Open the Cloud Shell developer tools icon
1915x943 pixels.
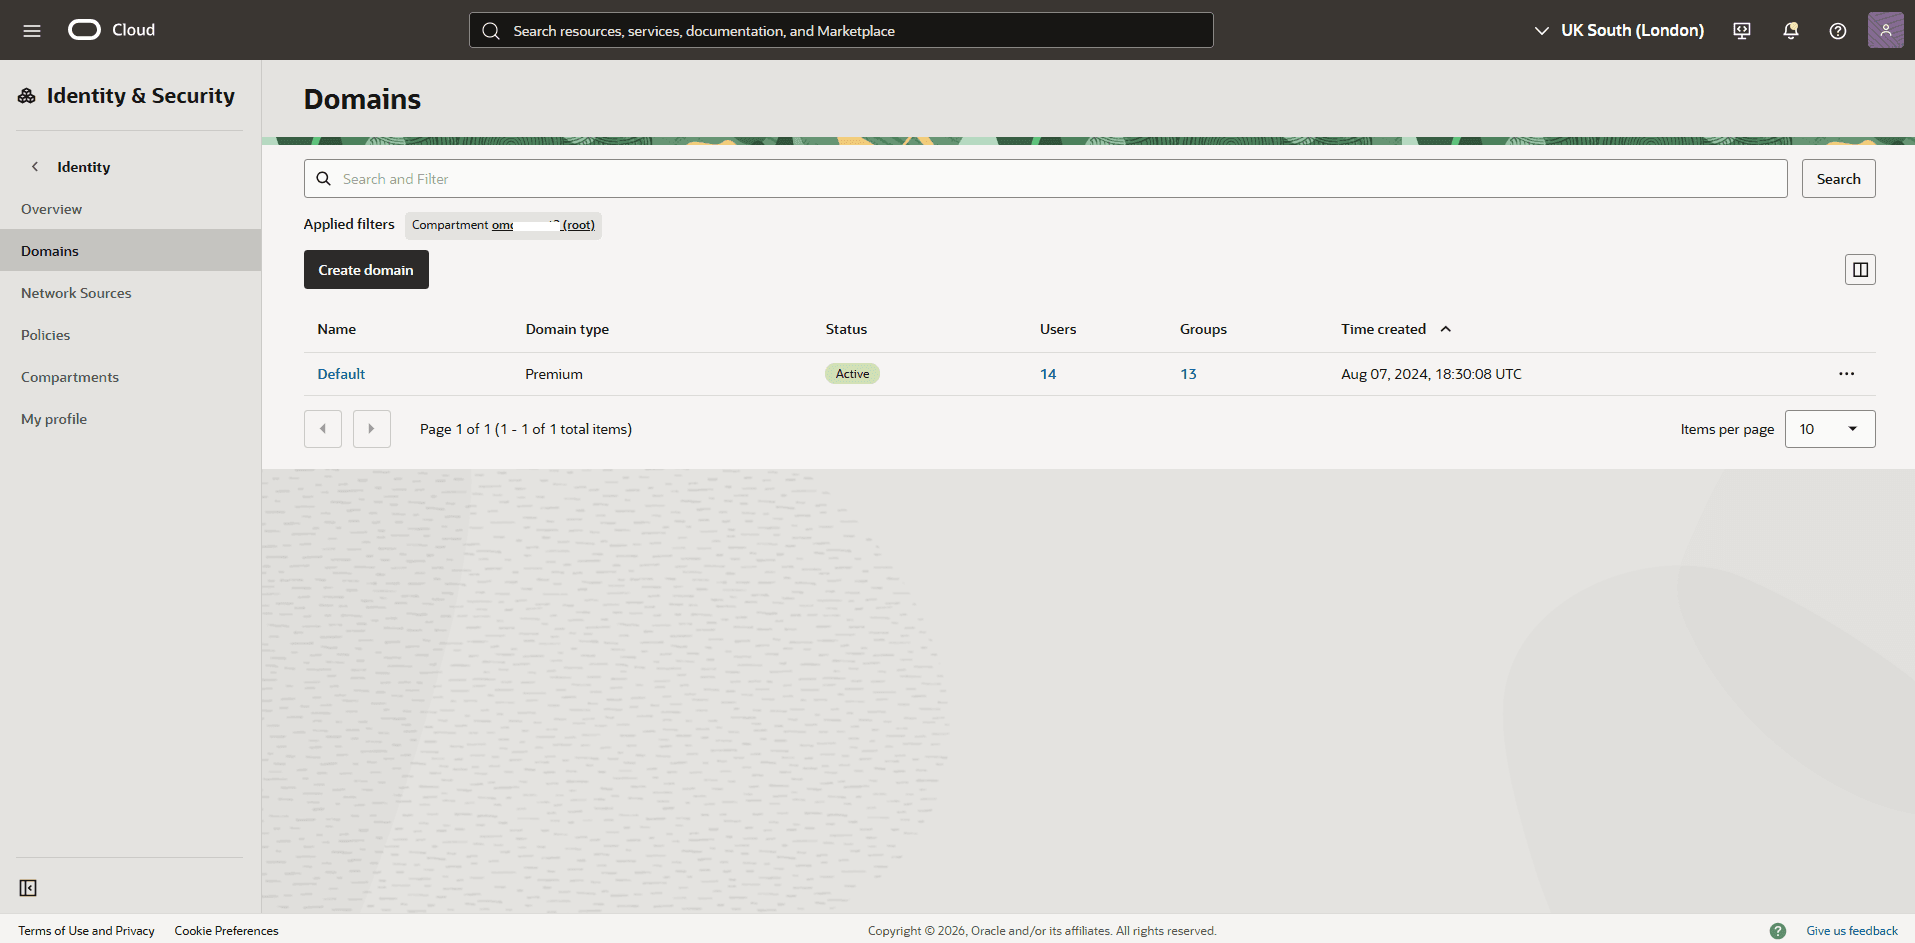1742,31
